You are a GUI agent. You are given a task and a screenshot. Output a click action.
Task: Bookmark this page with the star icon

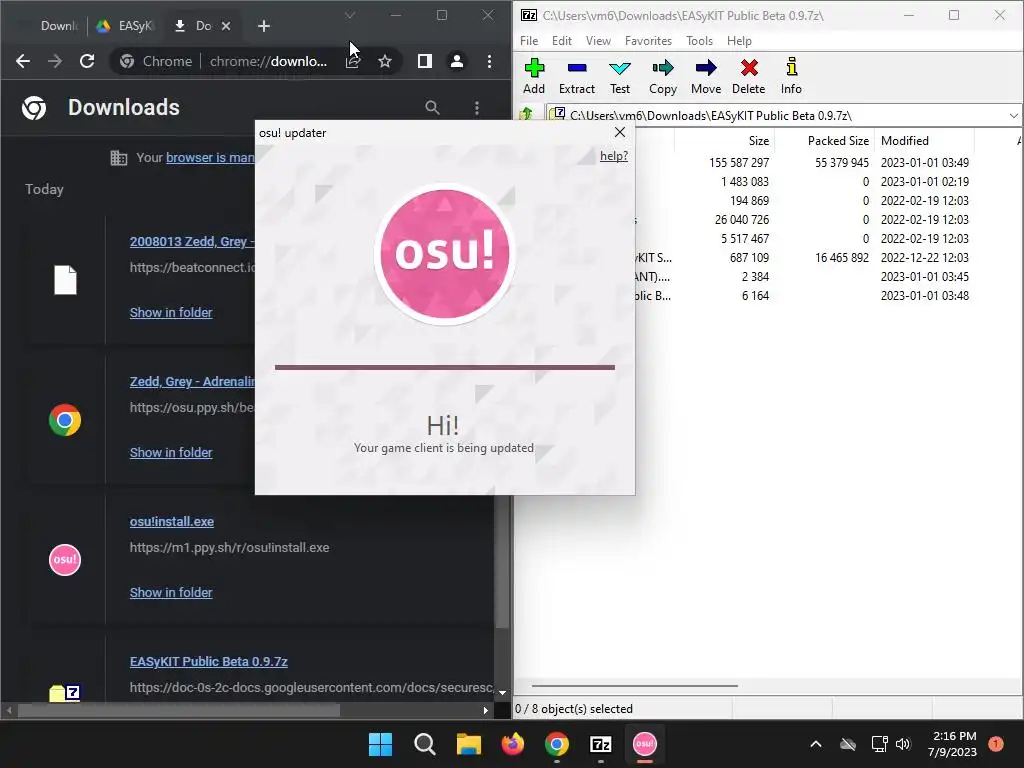pyautogui.click(x=385, y=61)
